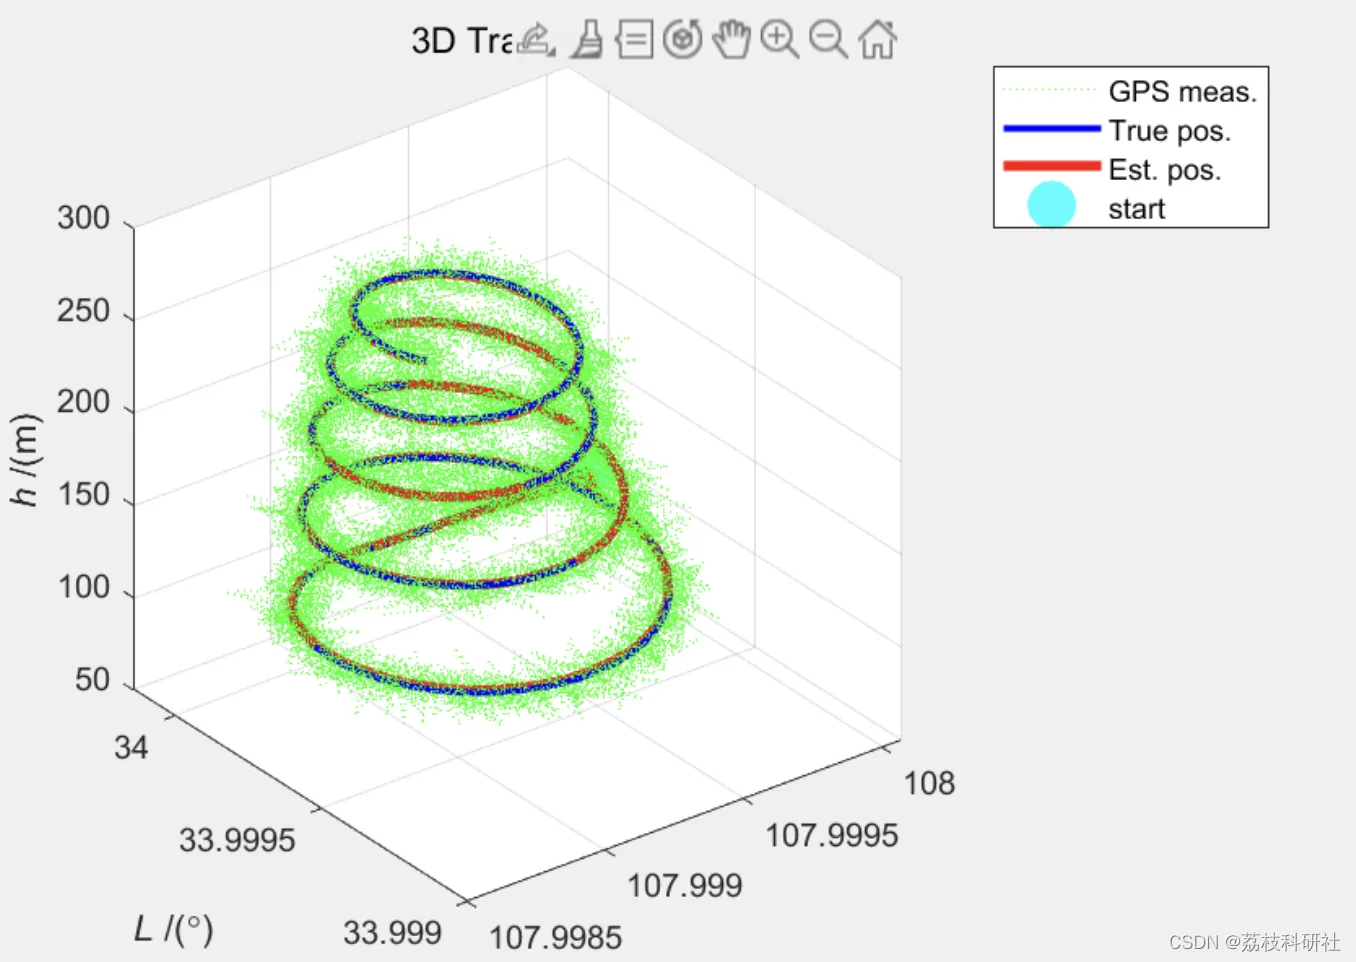
Task: Click the 'h /(m)' axis label
Action: [25, 460]
